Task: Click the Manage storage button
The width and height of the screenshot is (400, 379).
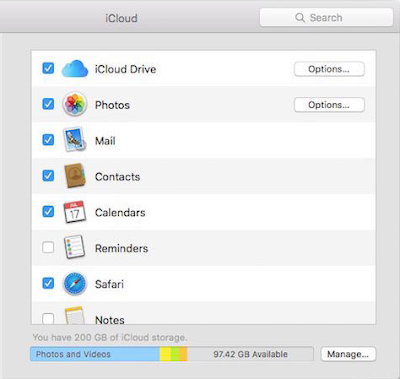Action: click(x=348, y=354)
